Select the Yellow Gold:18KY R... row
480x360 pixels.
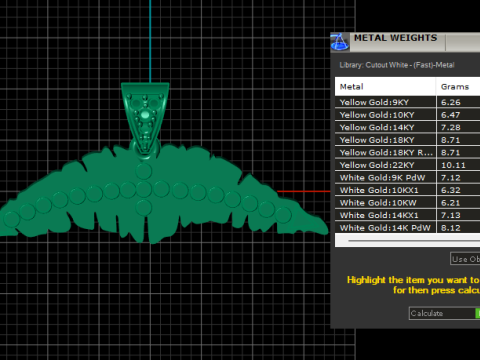pyautogui.click(x=407, y=153)
